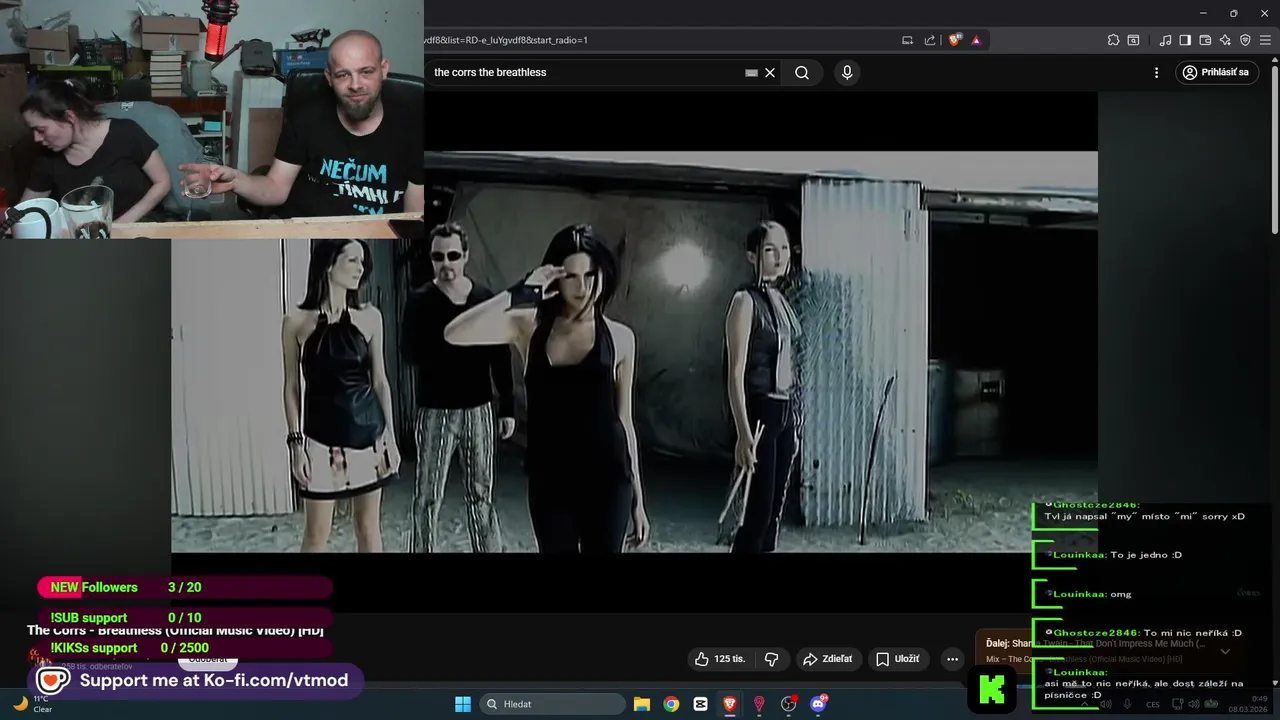
Task: Clear the YouTube search box with the X
Action: (770, 72)
